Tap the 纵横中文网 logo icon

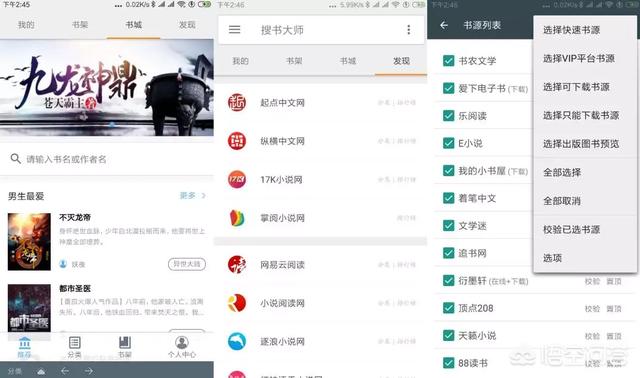coord(237,141)
